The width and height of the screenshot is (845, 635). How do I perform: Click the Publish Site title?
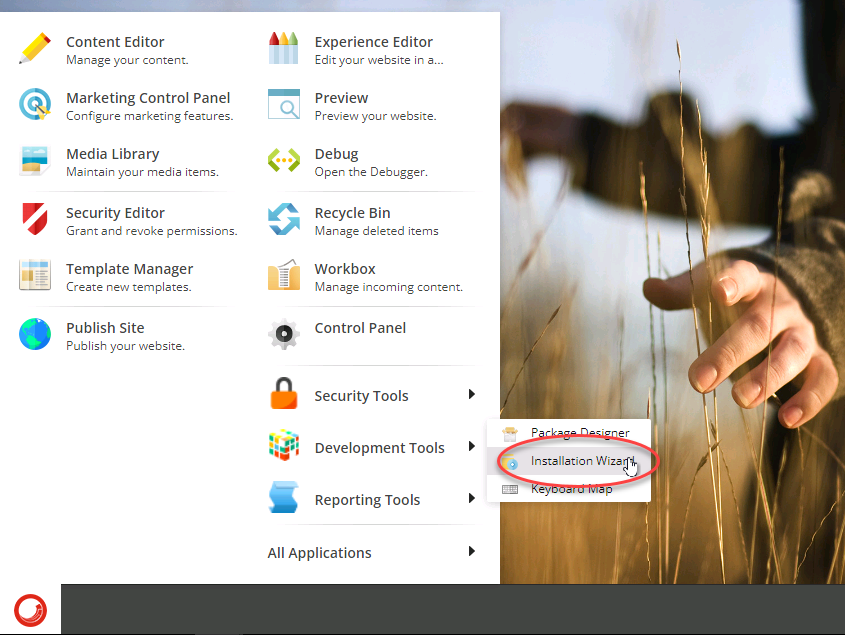click(x=105, y=328)
